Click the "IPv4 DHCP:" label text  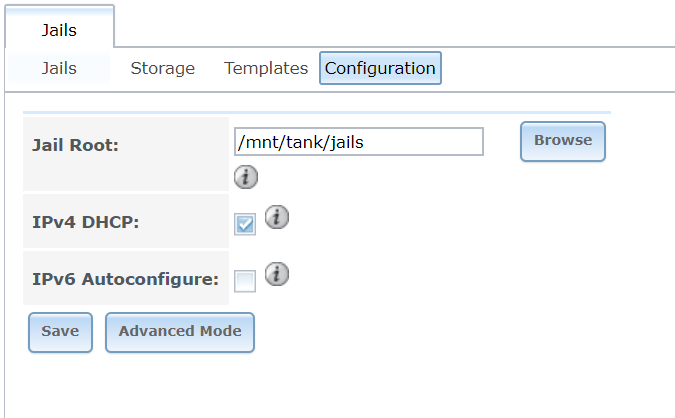(86, 222)
